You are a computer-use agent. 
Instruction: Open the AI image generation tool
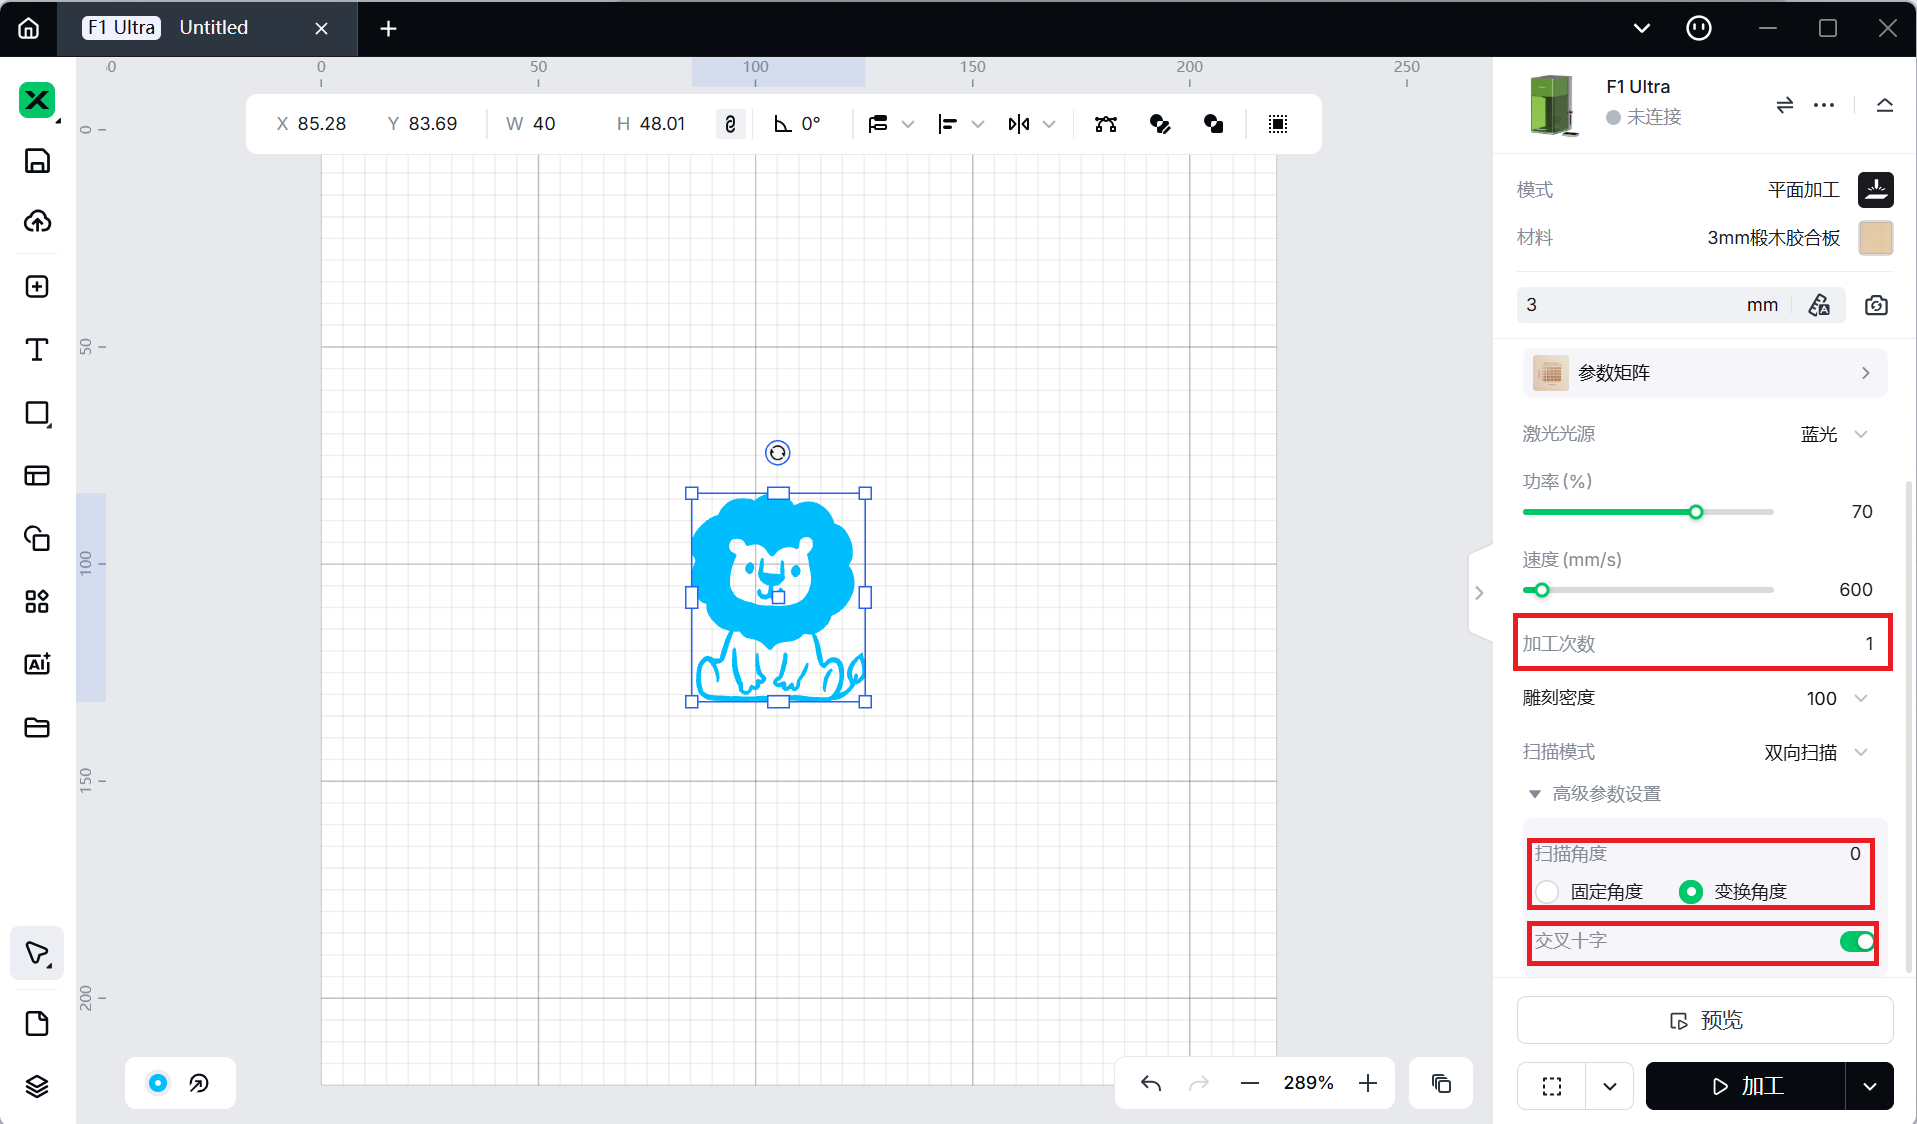(x=37, y=664)
